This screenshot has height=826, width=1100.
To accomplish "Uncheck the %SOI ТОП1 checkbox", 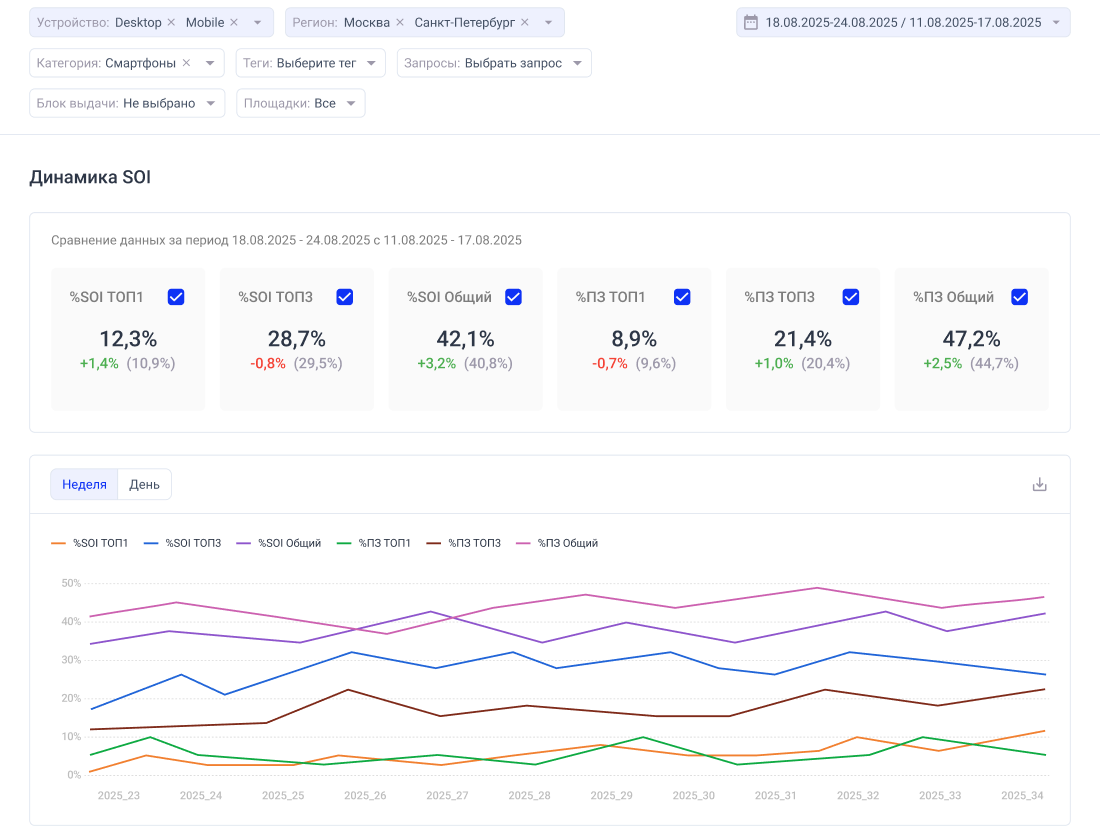I will [x=176, y=297].
